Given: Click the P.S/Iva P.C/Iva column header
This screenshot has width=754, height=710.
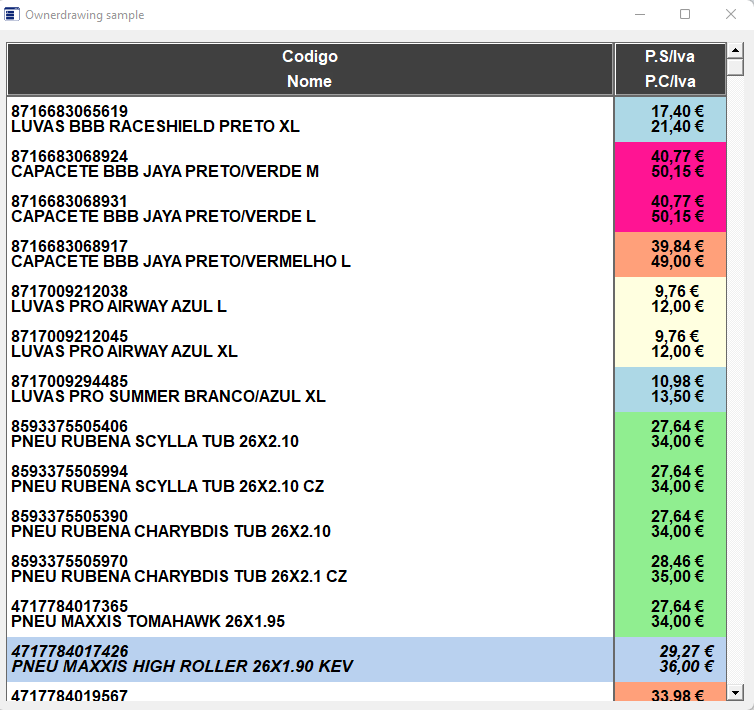Looking at the screenshot, I should coord(670,69).
